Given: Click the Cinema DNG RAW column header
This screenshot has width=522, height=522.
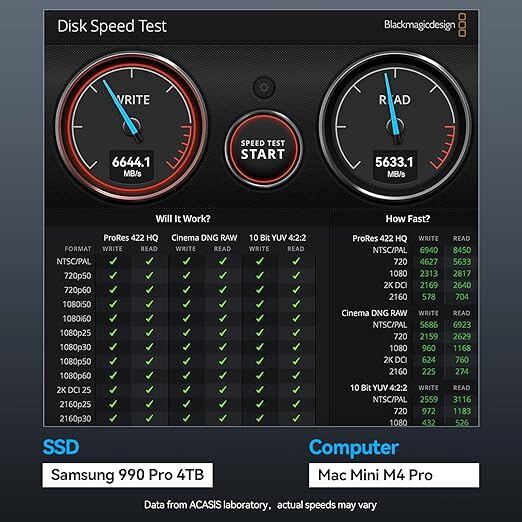Looking at the screenshot, I should click(x=204, y=238).
